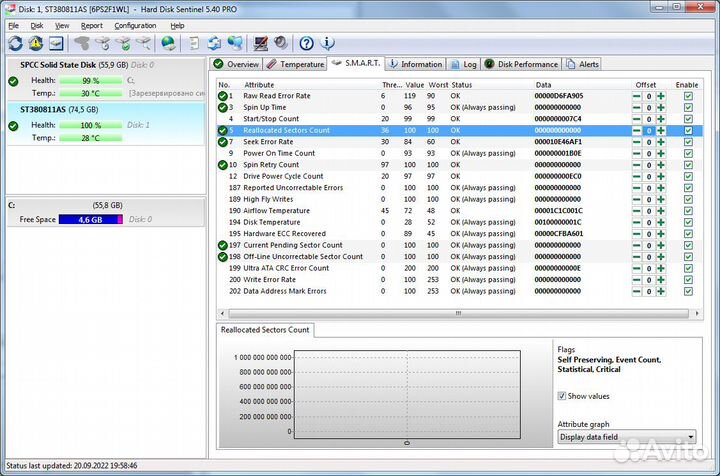Click the yellow warning alert toolbar icon
Viewport: 720px width, 476px height.
point(35,43)
